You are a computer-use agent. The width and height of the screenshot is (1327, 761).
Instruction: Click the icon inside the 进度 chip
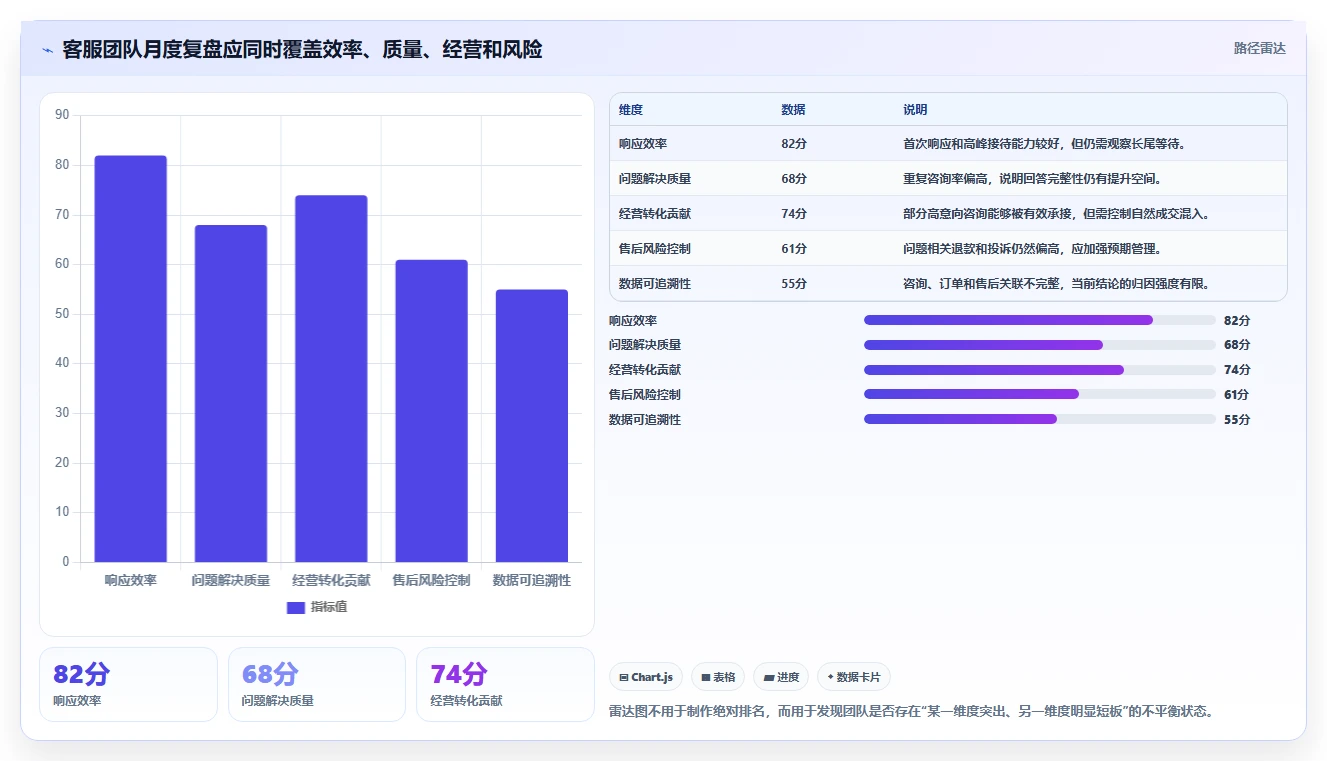tap(769, 678)
